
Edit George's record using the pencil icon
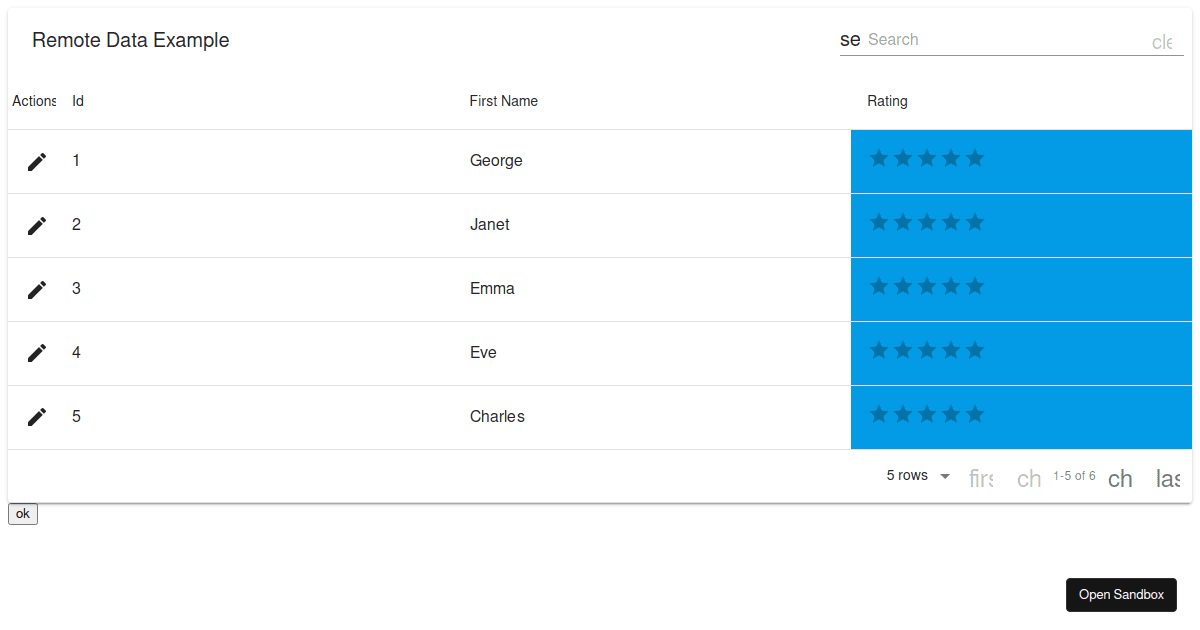click(36, 160)
